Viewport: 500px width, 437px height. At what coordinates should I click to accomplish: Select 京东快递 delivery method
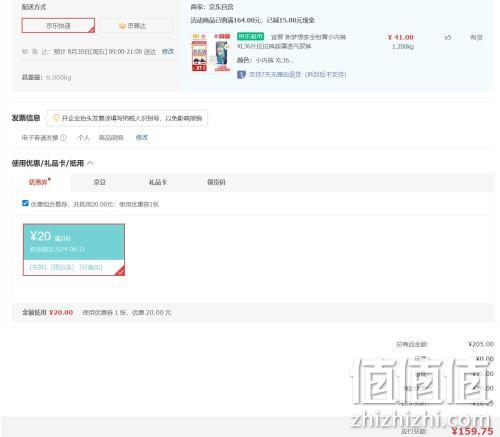[x=58, y=26]
